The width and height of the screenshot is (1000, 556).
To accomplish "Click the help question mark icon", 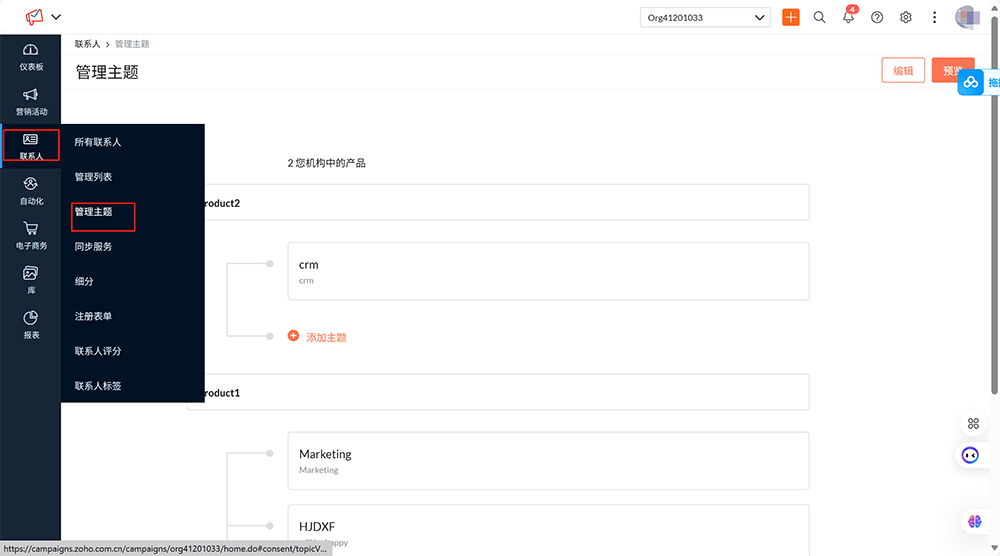I will tap(877, 18).
